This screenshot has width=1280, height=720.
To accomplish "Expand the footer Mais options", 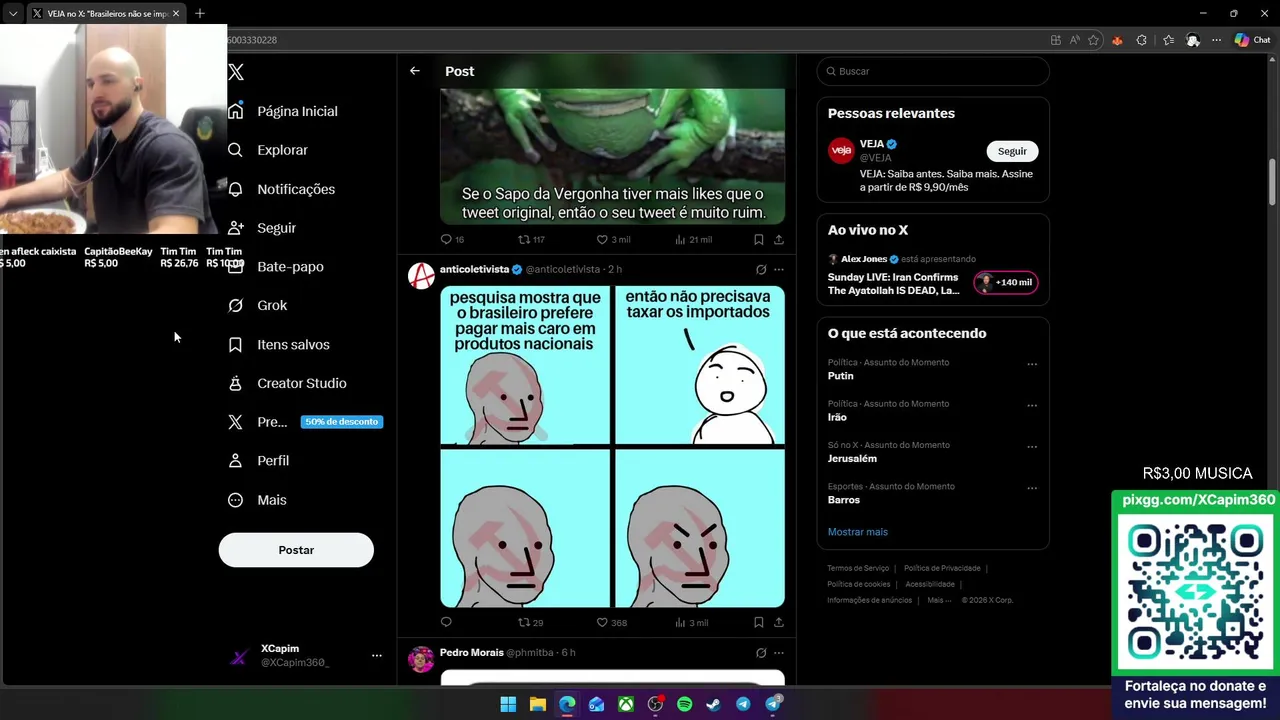I will pyautogui.click(x=939, y=600).
